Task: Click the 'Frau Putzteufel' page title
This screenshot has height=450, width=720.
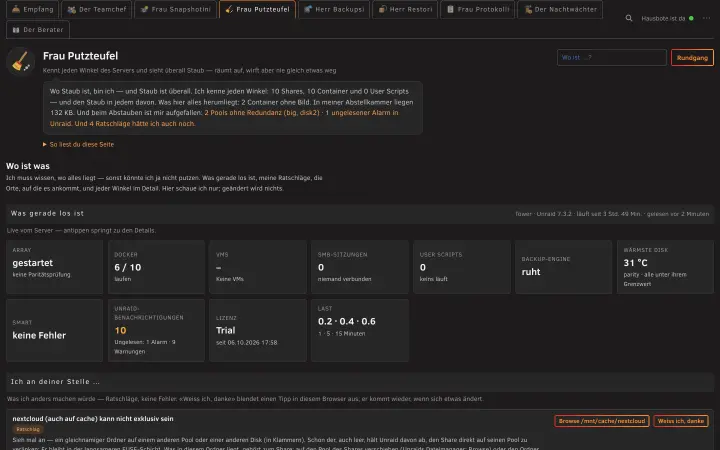Action: [x=80, y=56]
